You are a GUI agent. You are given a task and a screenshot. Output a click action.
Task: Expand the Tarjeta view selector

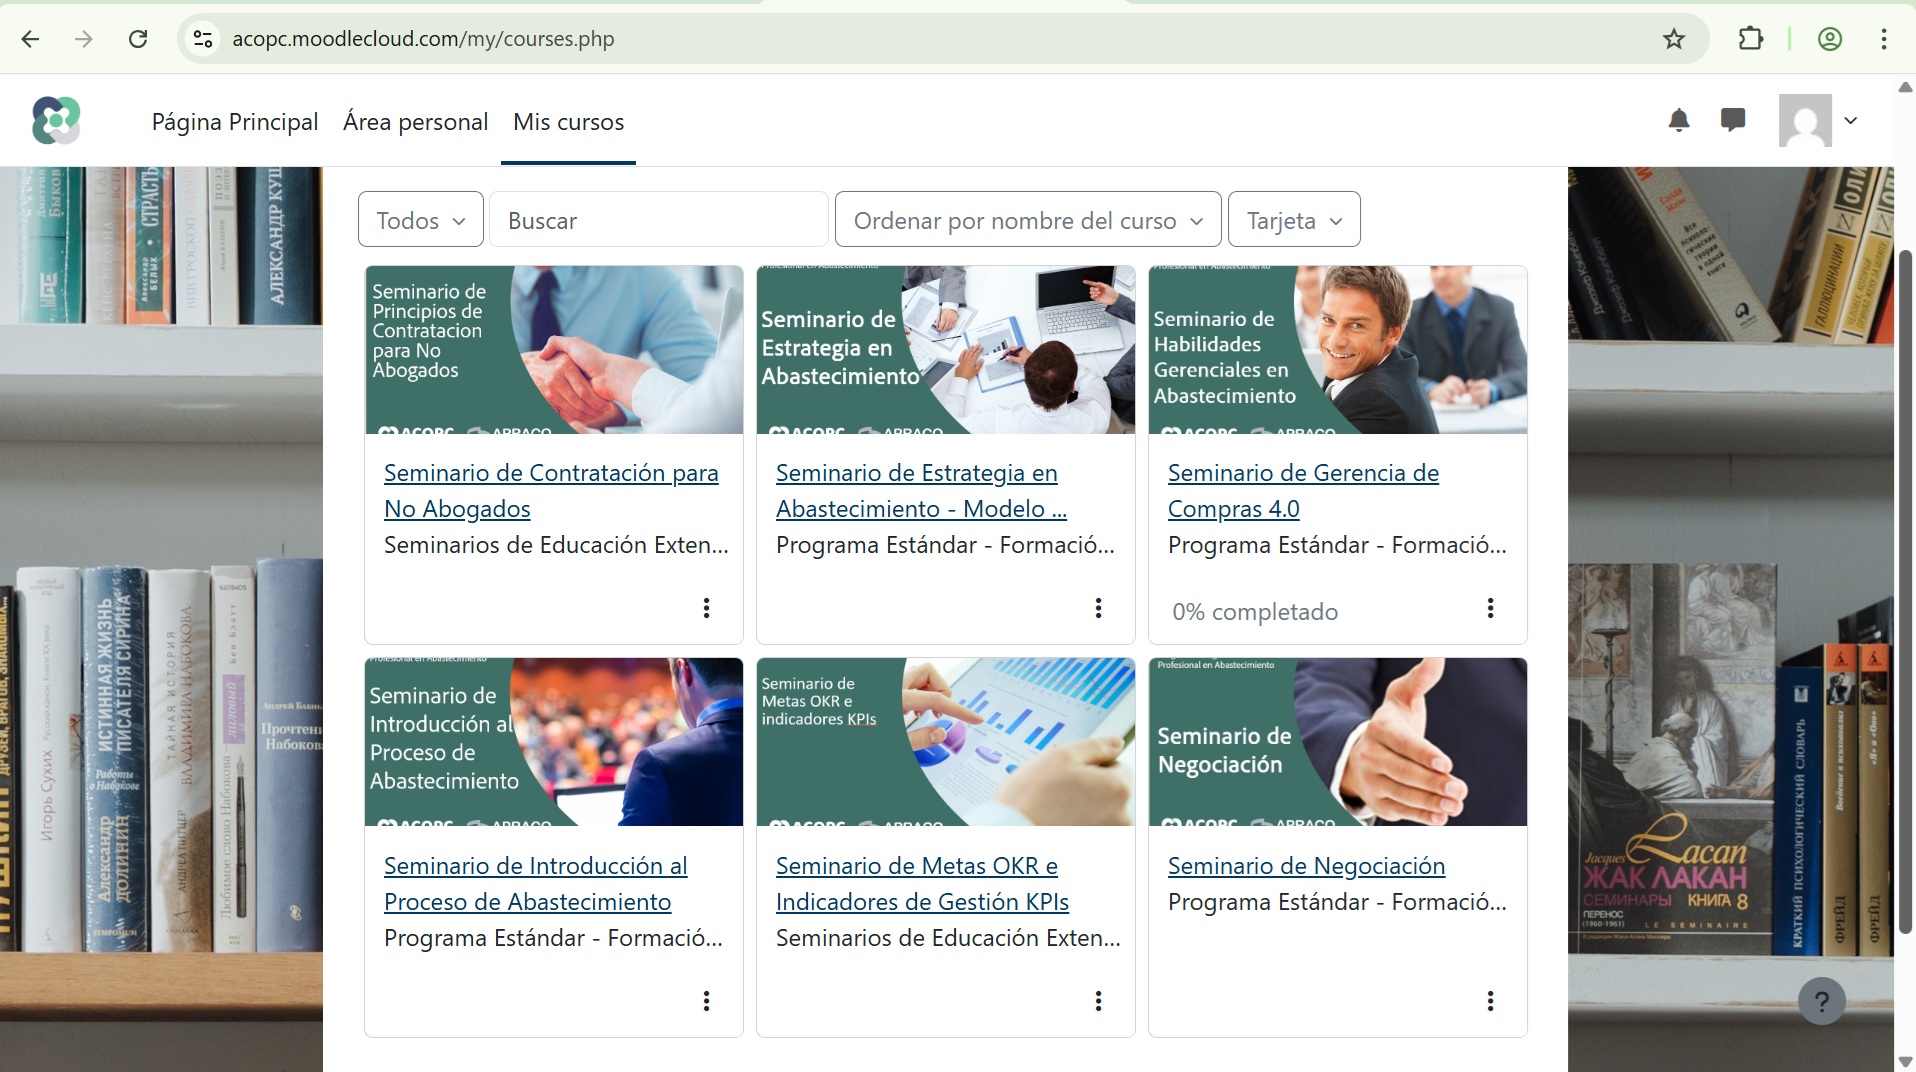(x=1293, y=220)
